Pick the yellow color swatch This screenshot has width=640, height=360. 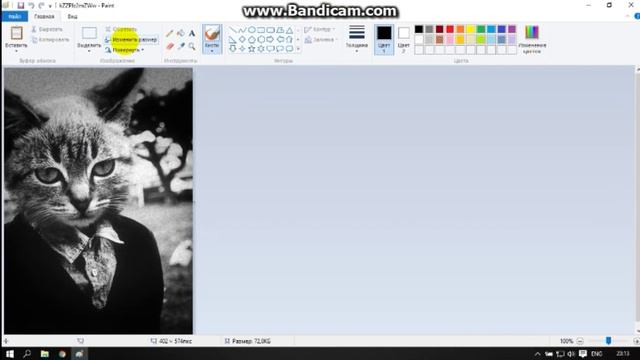(471, 29)
